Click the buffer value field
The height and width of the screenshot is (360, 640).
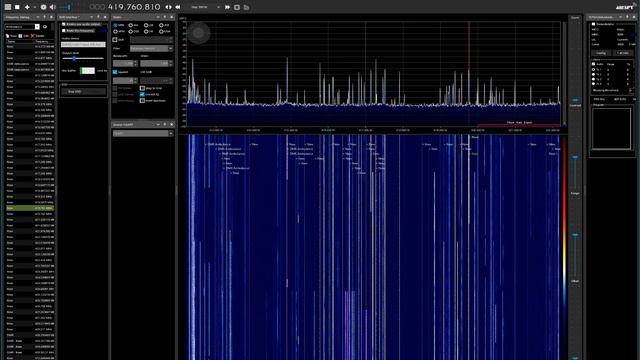click(87, 71)
